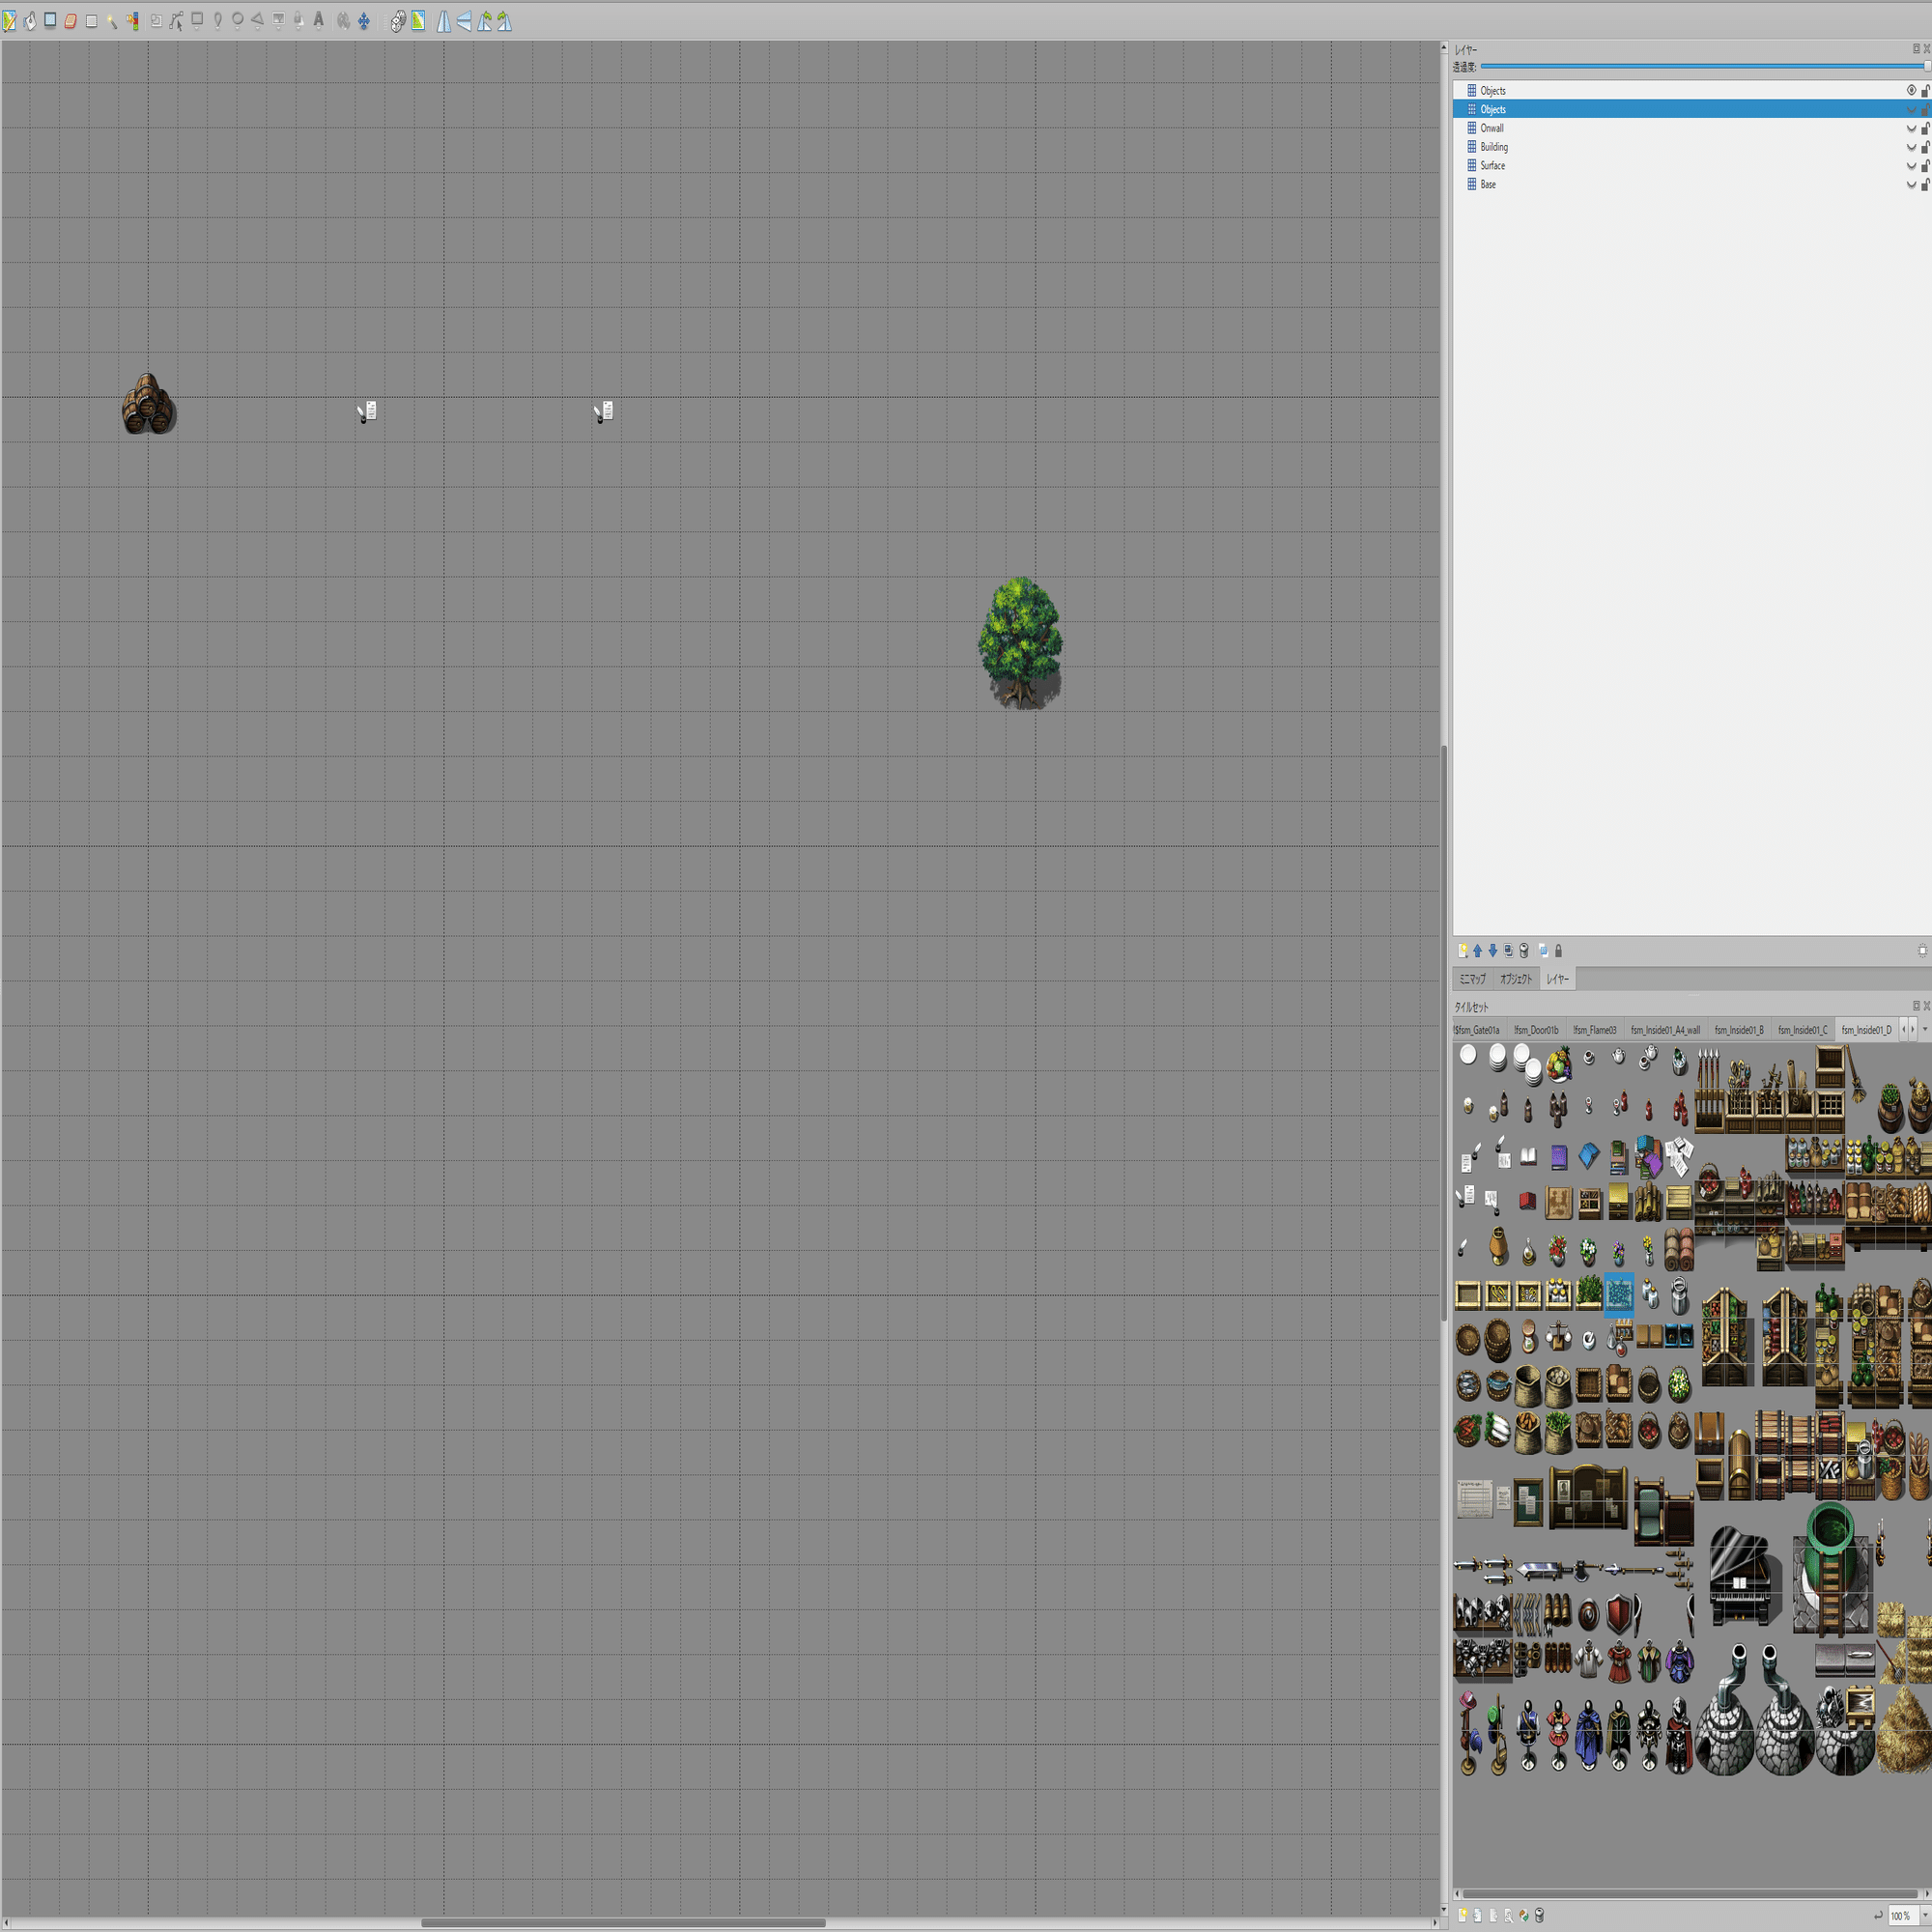Click the remove layer trash icon

coord(1523,950)
